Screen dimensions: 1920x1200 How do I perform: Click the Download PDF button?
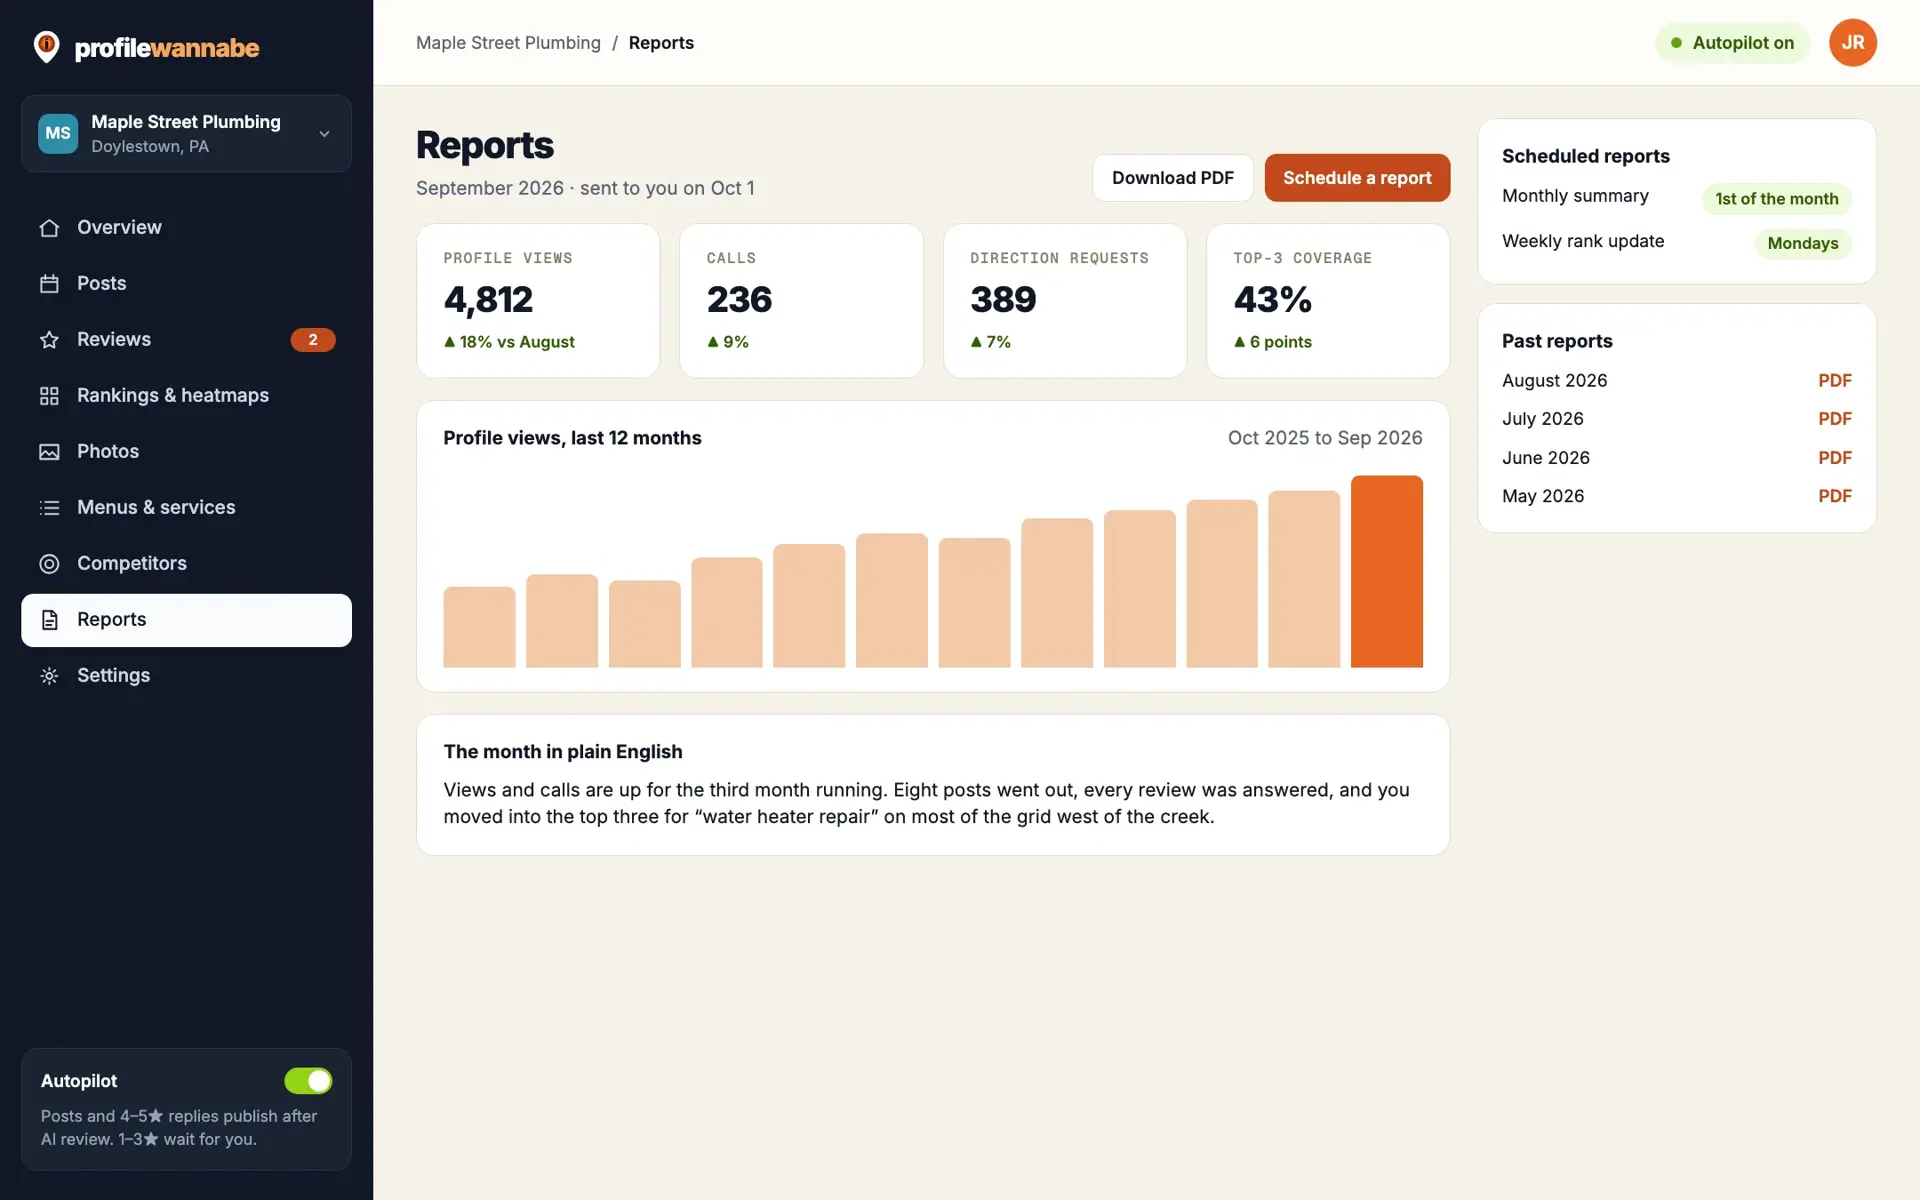point(1172,178)
